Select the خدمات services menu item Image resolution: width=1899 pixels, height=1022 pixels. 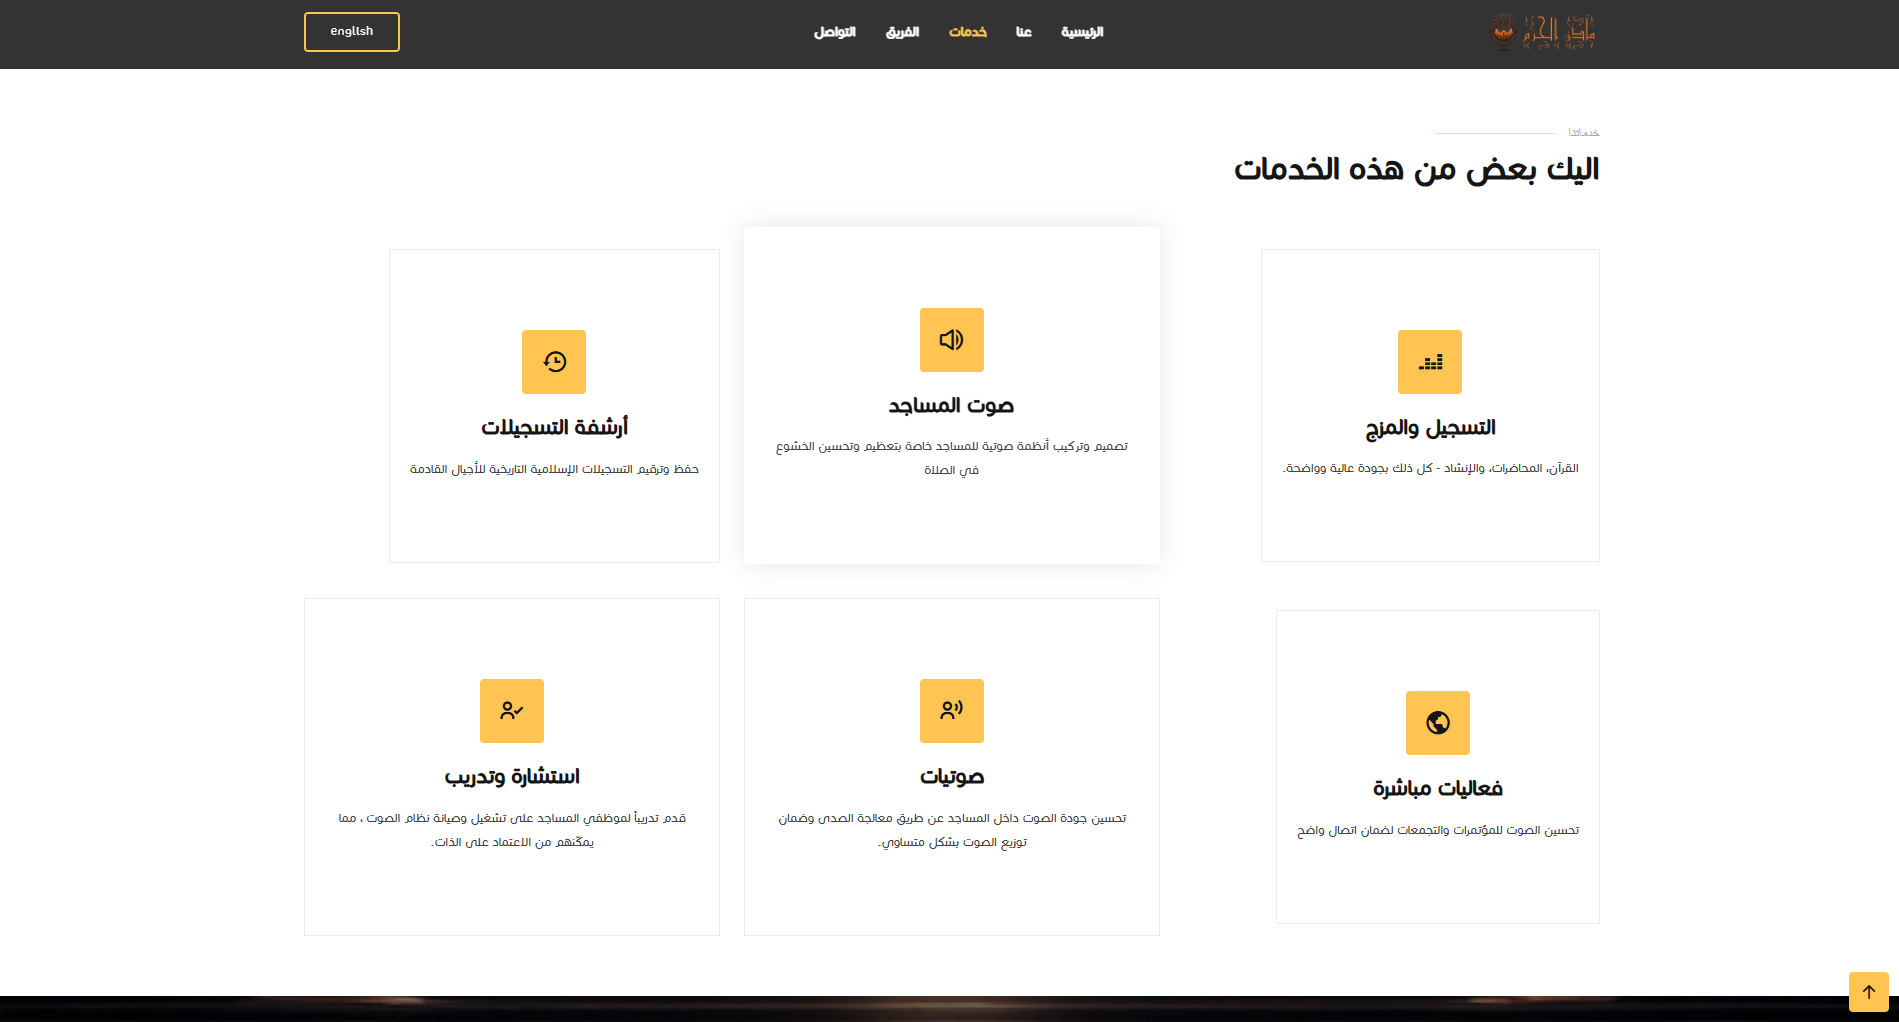click(968, 32)
